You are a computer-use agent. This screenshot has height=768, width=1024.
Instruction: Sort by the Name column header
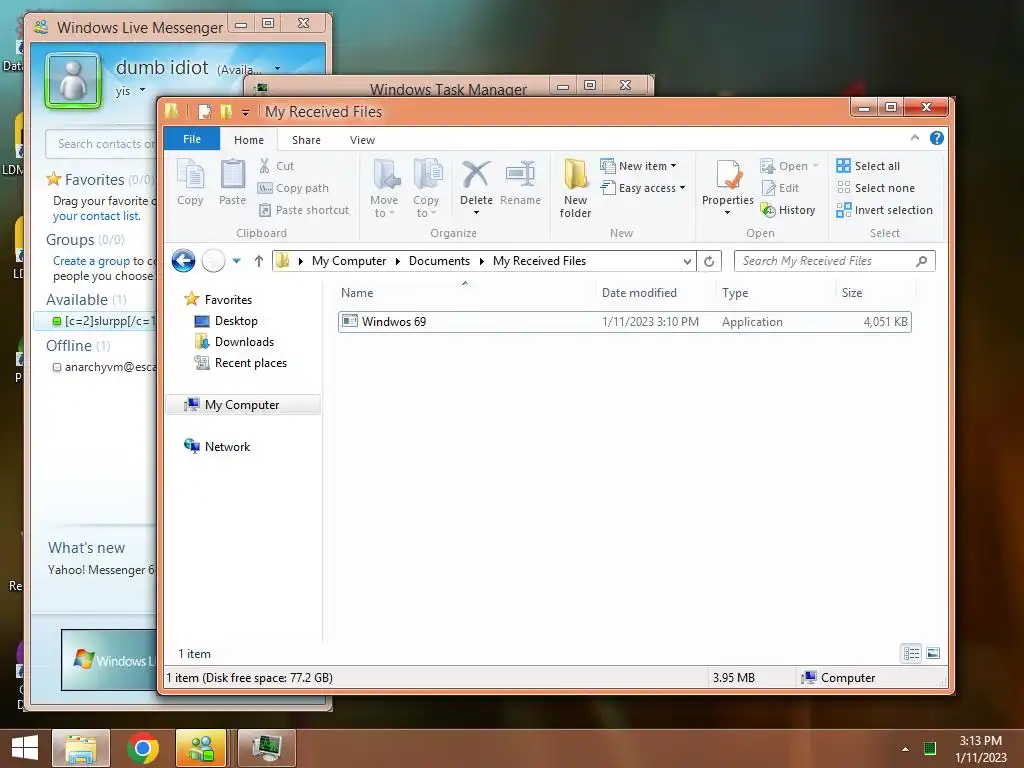pos(465,293)
